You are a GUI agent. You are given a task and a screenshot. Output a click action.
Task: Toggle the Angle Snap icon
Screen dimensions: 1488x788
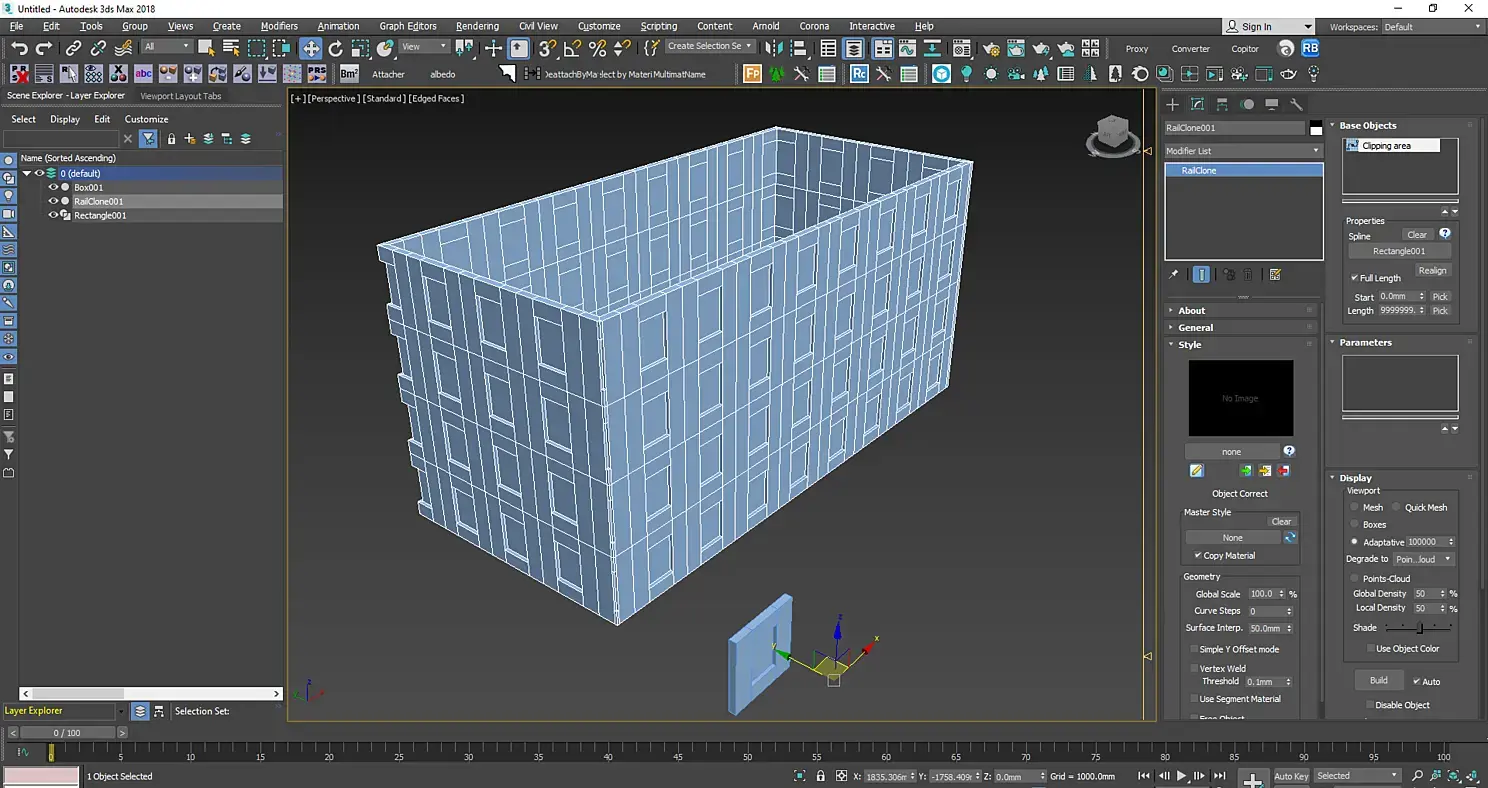(x=572, y=48)
